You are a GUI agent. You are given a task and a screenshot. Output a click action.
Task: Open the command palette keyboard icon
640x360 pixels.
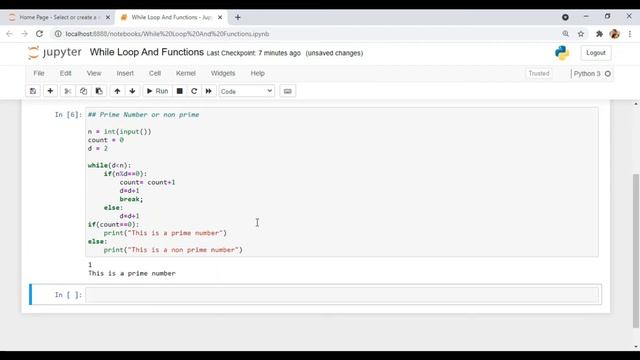(x=287, y=91)
